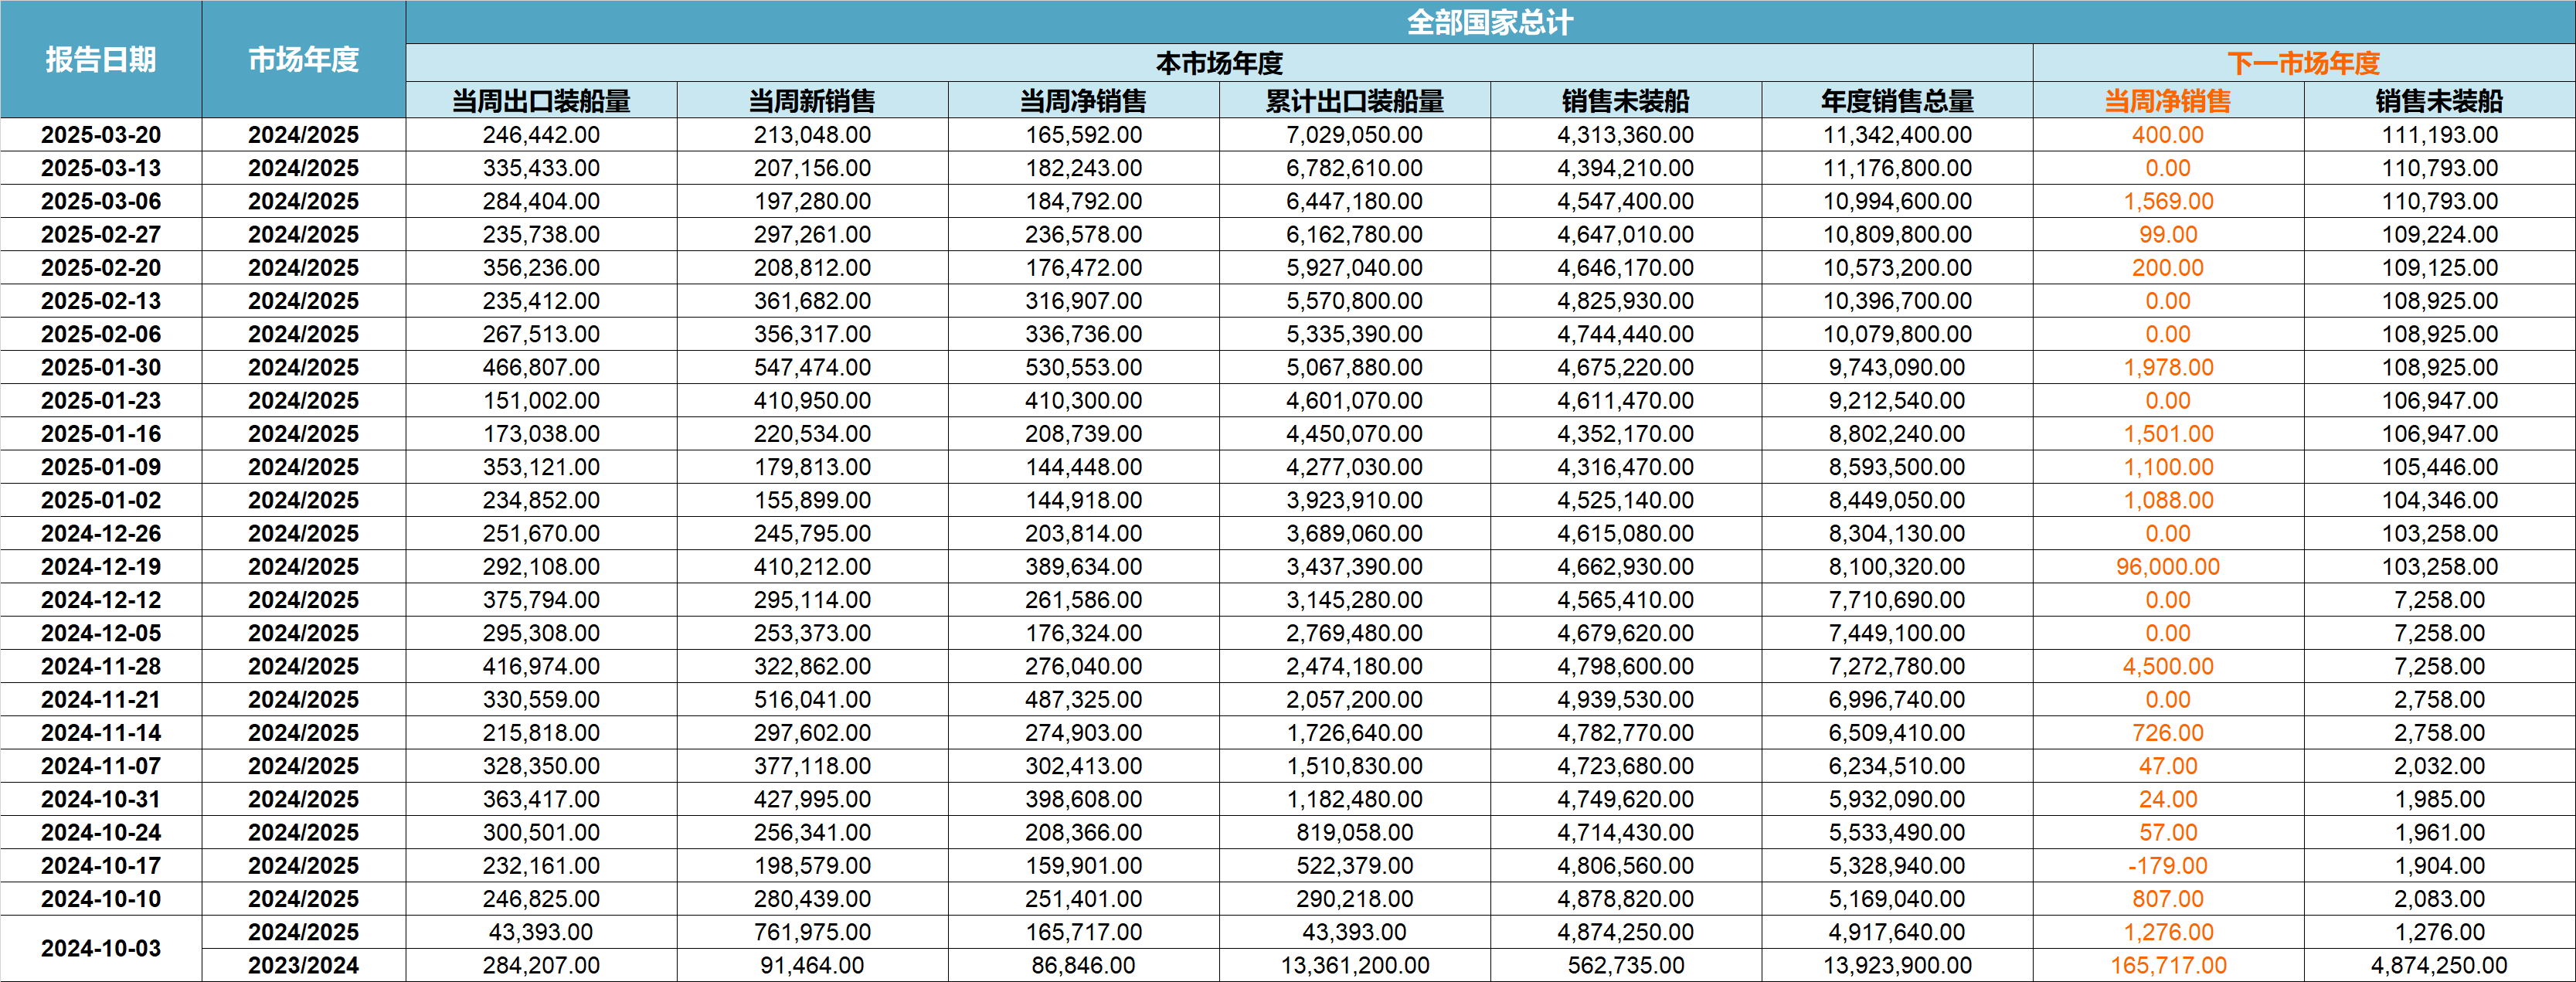Select the 111,193.00 unshipped sales cell
The height and width of the screenshot is (982, 2576).
pos(2439,135)
